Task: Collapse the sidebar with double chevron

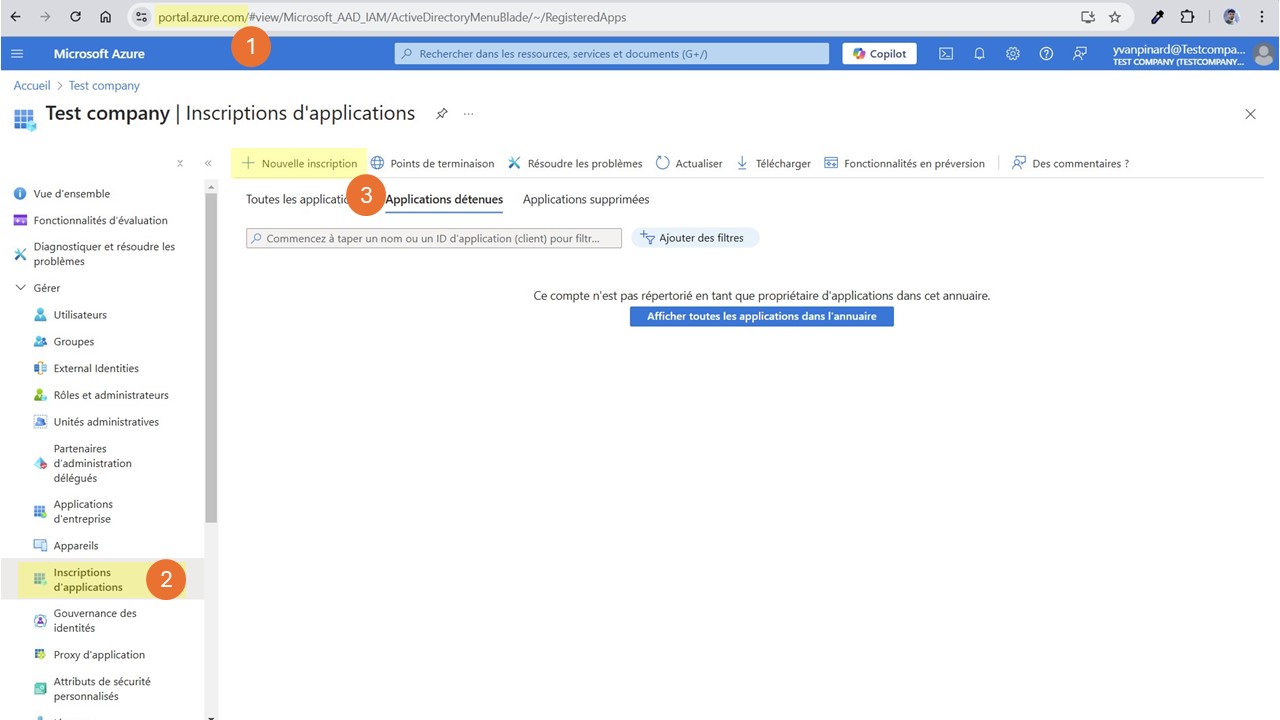Action: coord(208,162)
